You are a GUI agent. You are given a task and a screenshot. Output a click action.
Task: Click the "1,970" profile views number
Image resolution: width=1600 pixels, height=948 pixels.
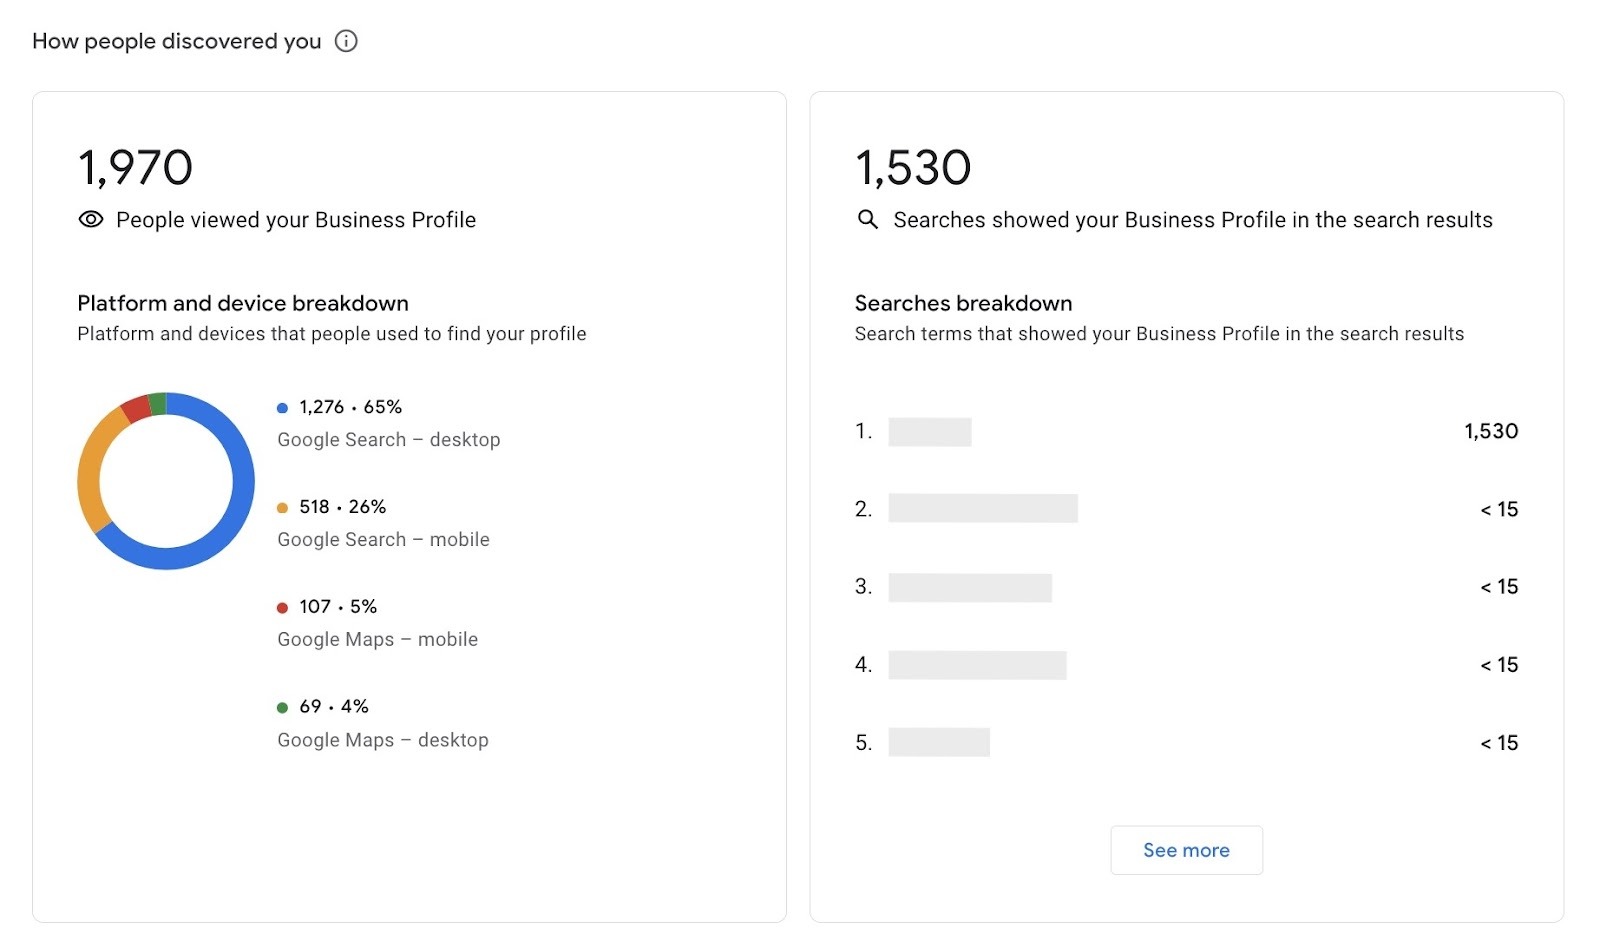click(x=136, y=166)
